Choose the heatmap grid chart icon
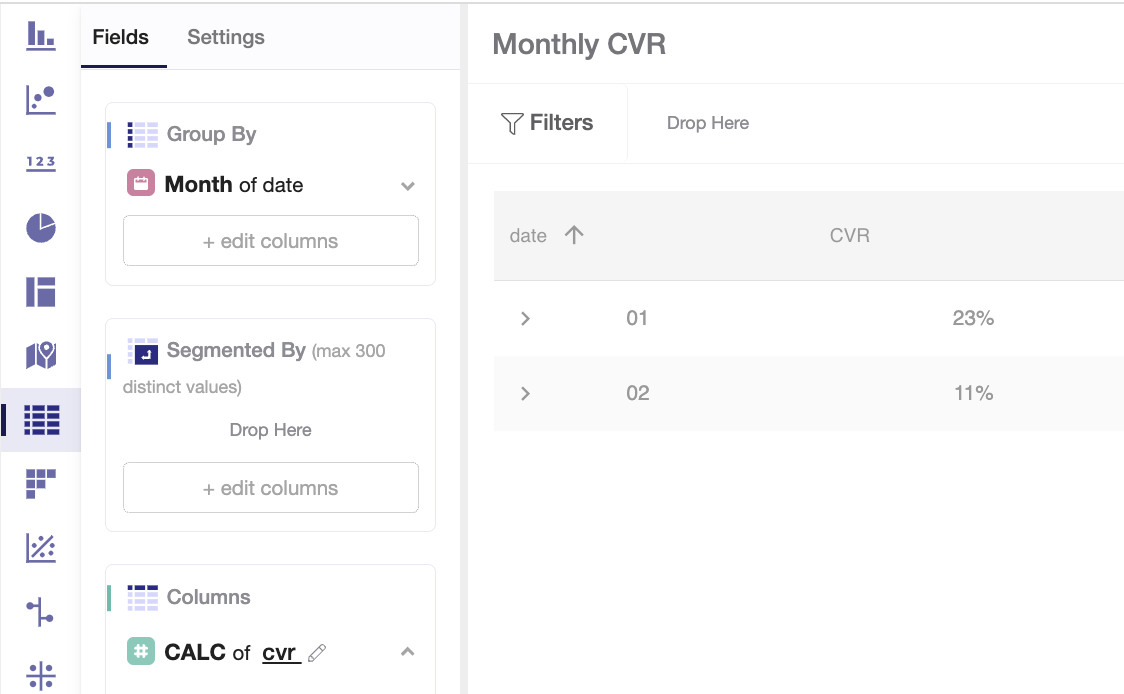The height and width of the screenshot is (694, 1124). (41, 484)
